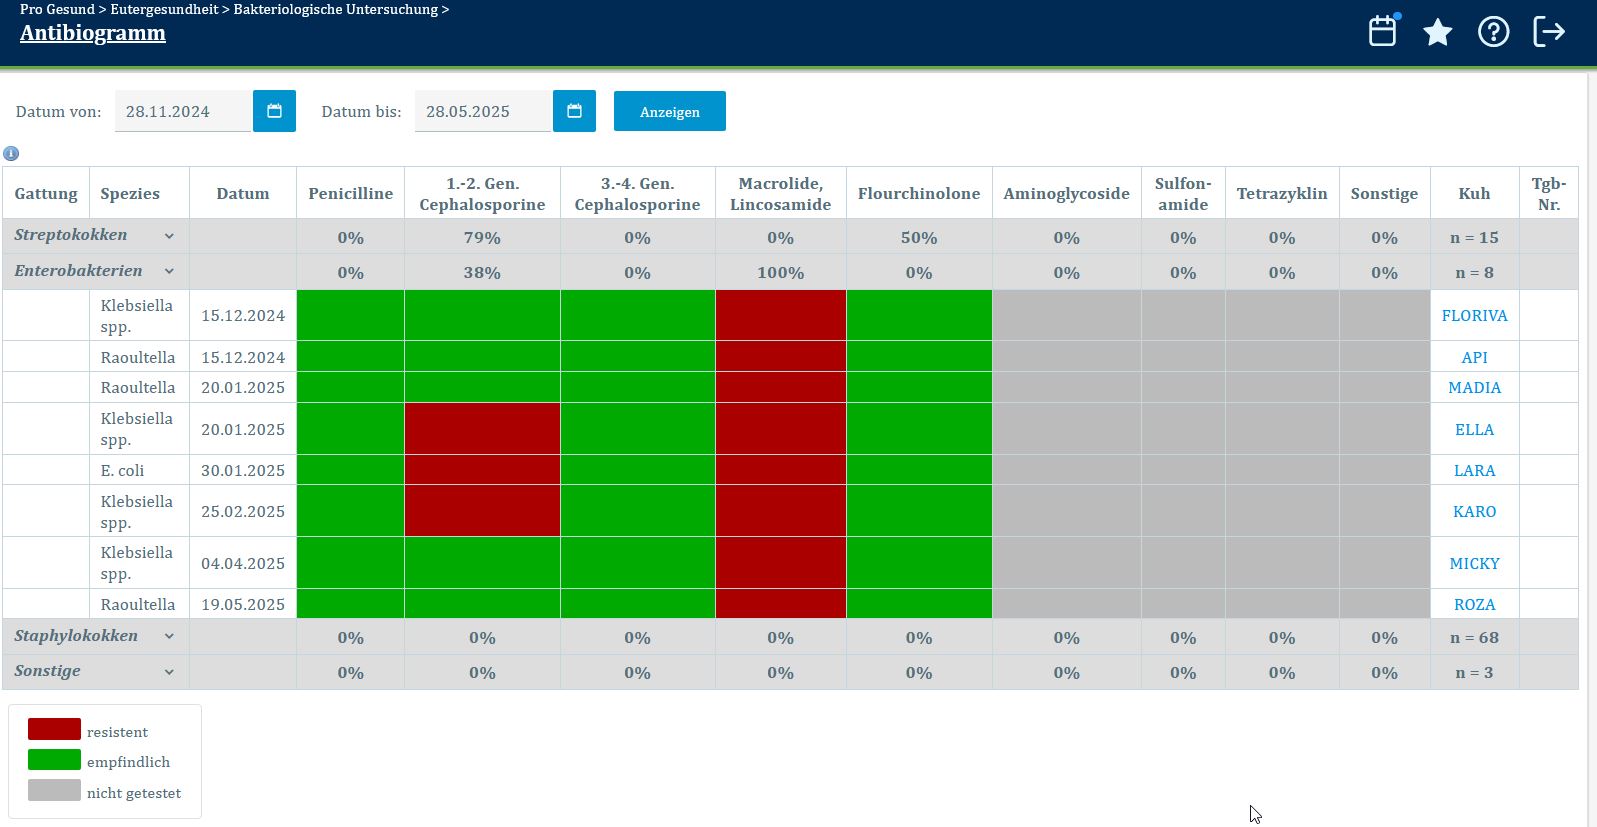Viewport: 1597px width, 827px height.
Task: Expand the Staphylokokken group row
Action: pos(169,636)
